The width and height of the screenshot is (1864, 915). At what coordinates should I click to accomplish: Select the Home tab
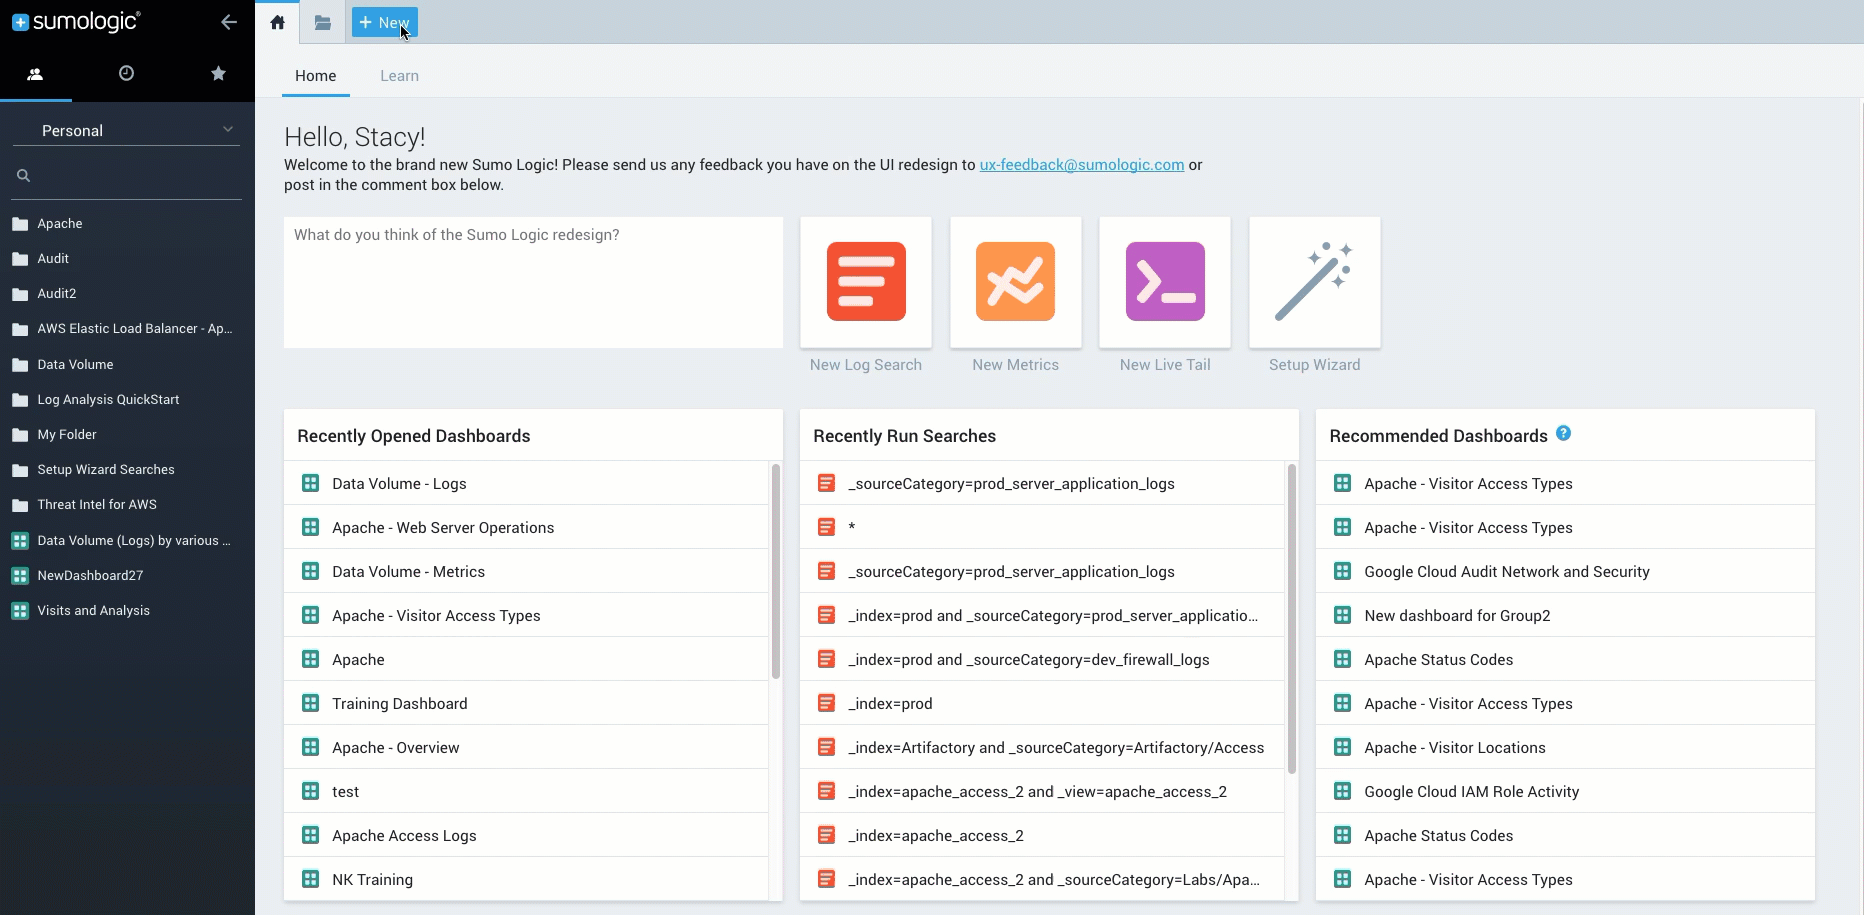pyautogui.click(x=315, y=76)
